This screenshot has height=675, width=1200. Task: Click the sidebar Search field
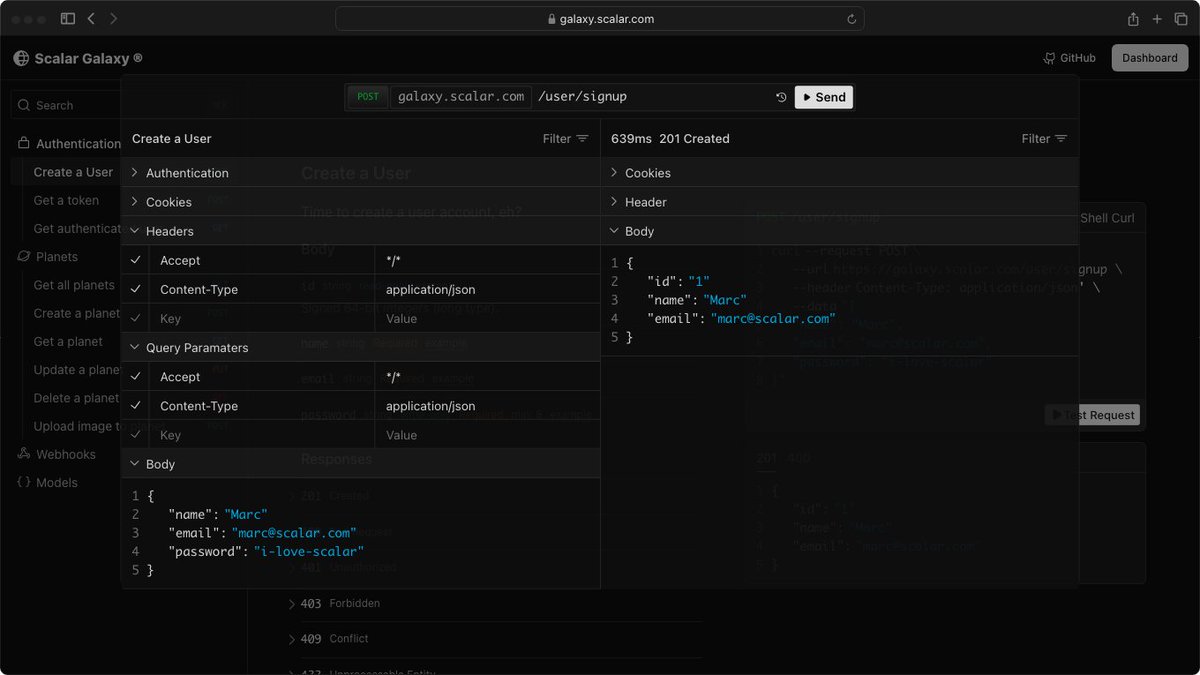124,105
